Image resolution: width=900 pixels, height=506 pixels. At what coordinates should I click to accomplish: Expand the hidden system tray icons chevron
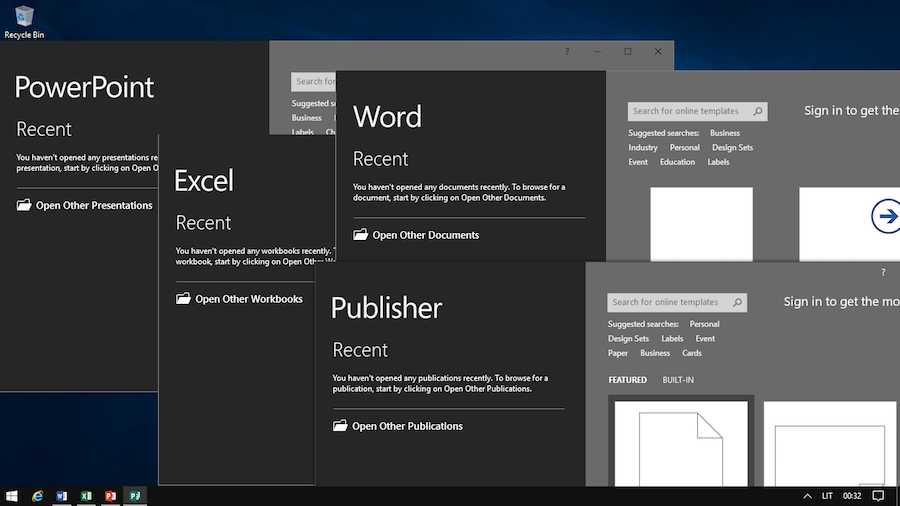pyautogui.click(x=807, y=496)
